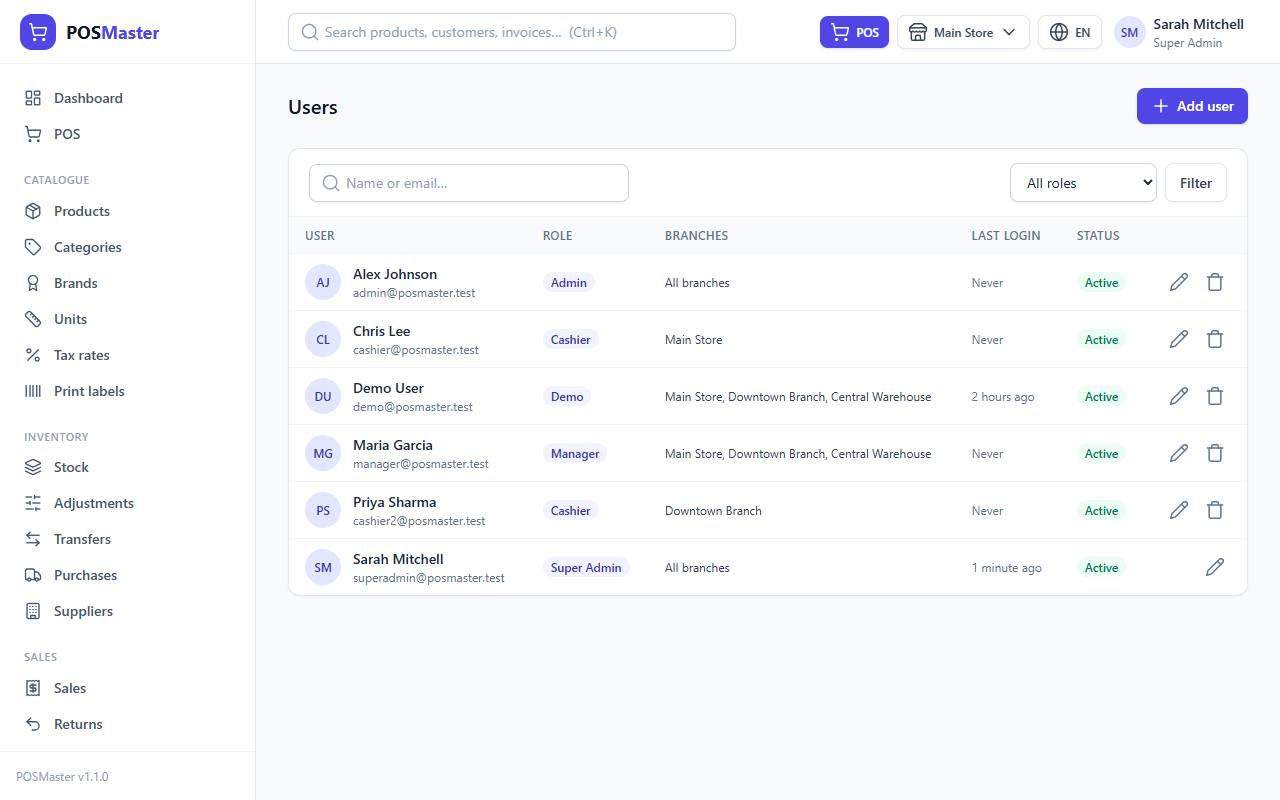The image size is (1280, 800).
Task: Open Brands from the sidebar
Action: 127,283
